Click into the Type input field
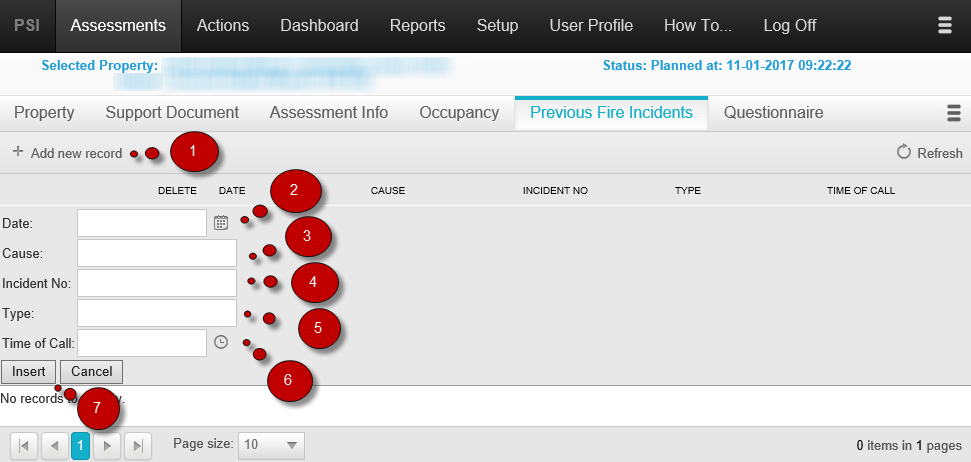This screenshot has height=462, width=971. tap(157, 313)
